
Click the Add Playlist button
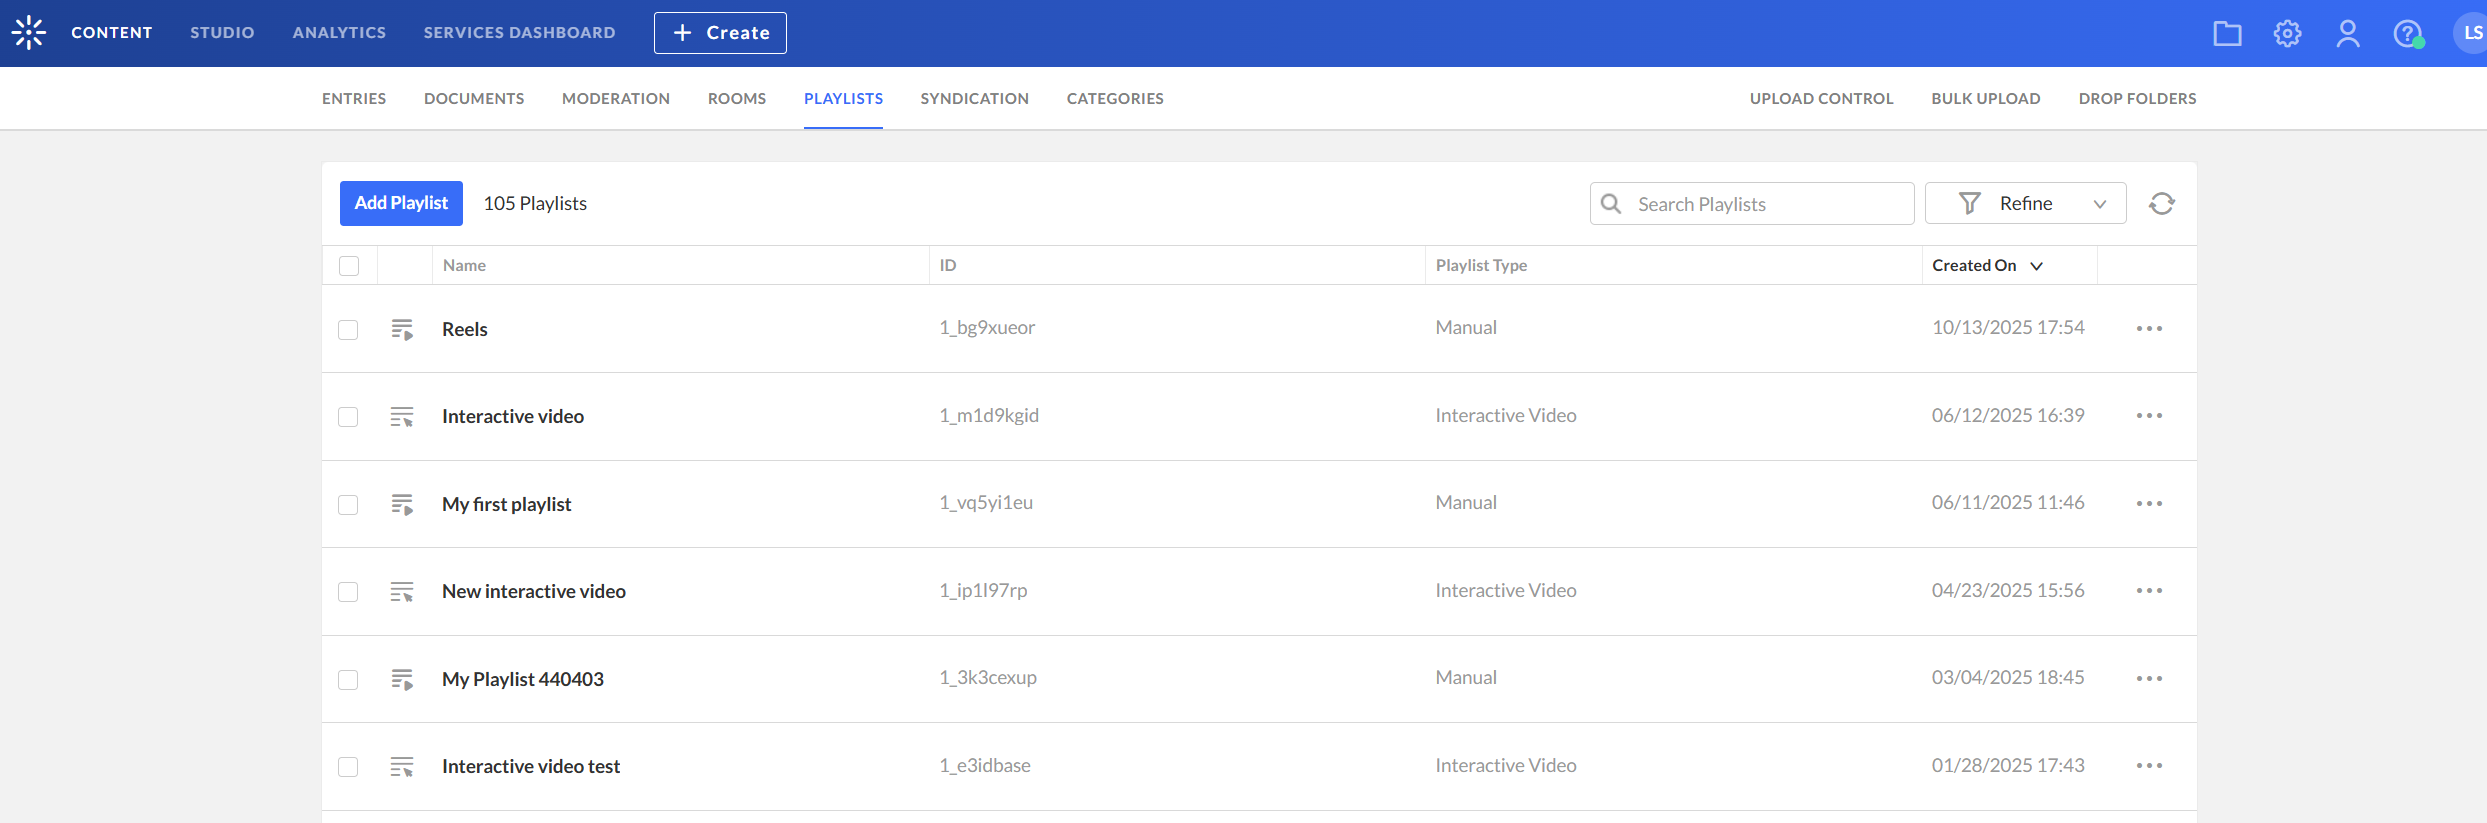pyautogui.click(x=401, y=203)
